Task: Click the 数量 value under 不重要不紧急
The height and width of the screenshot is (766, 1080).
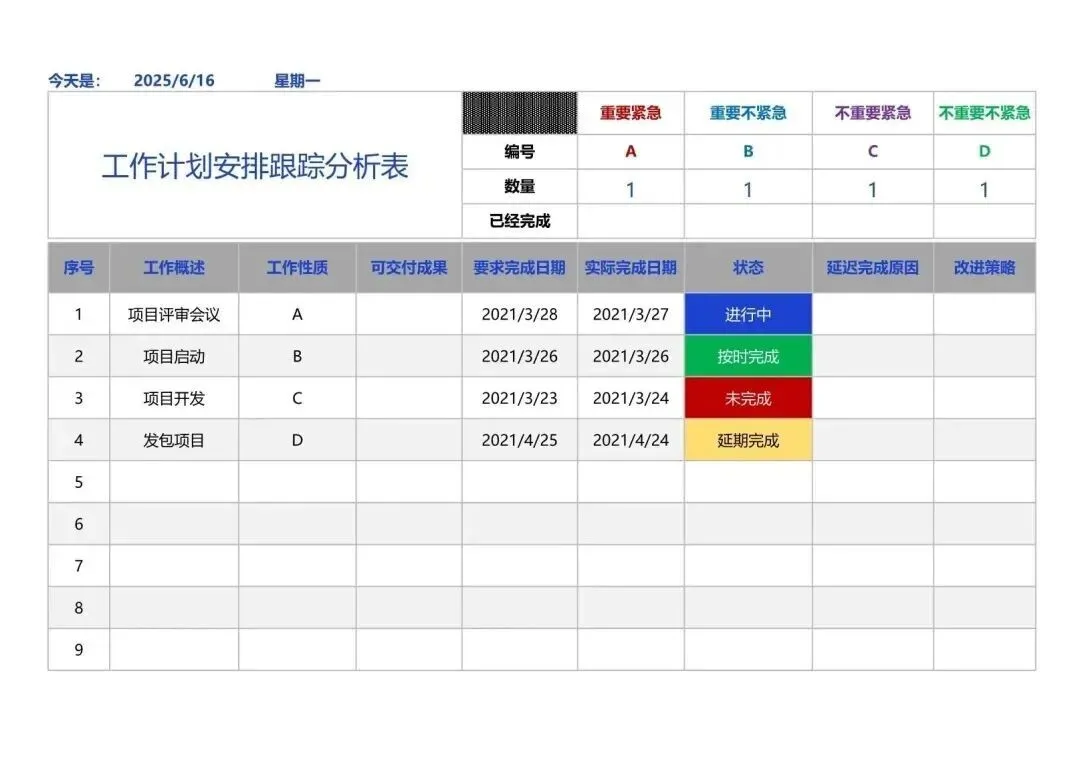Action: [984, 187]
